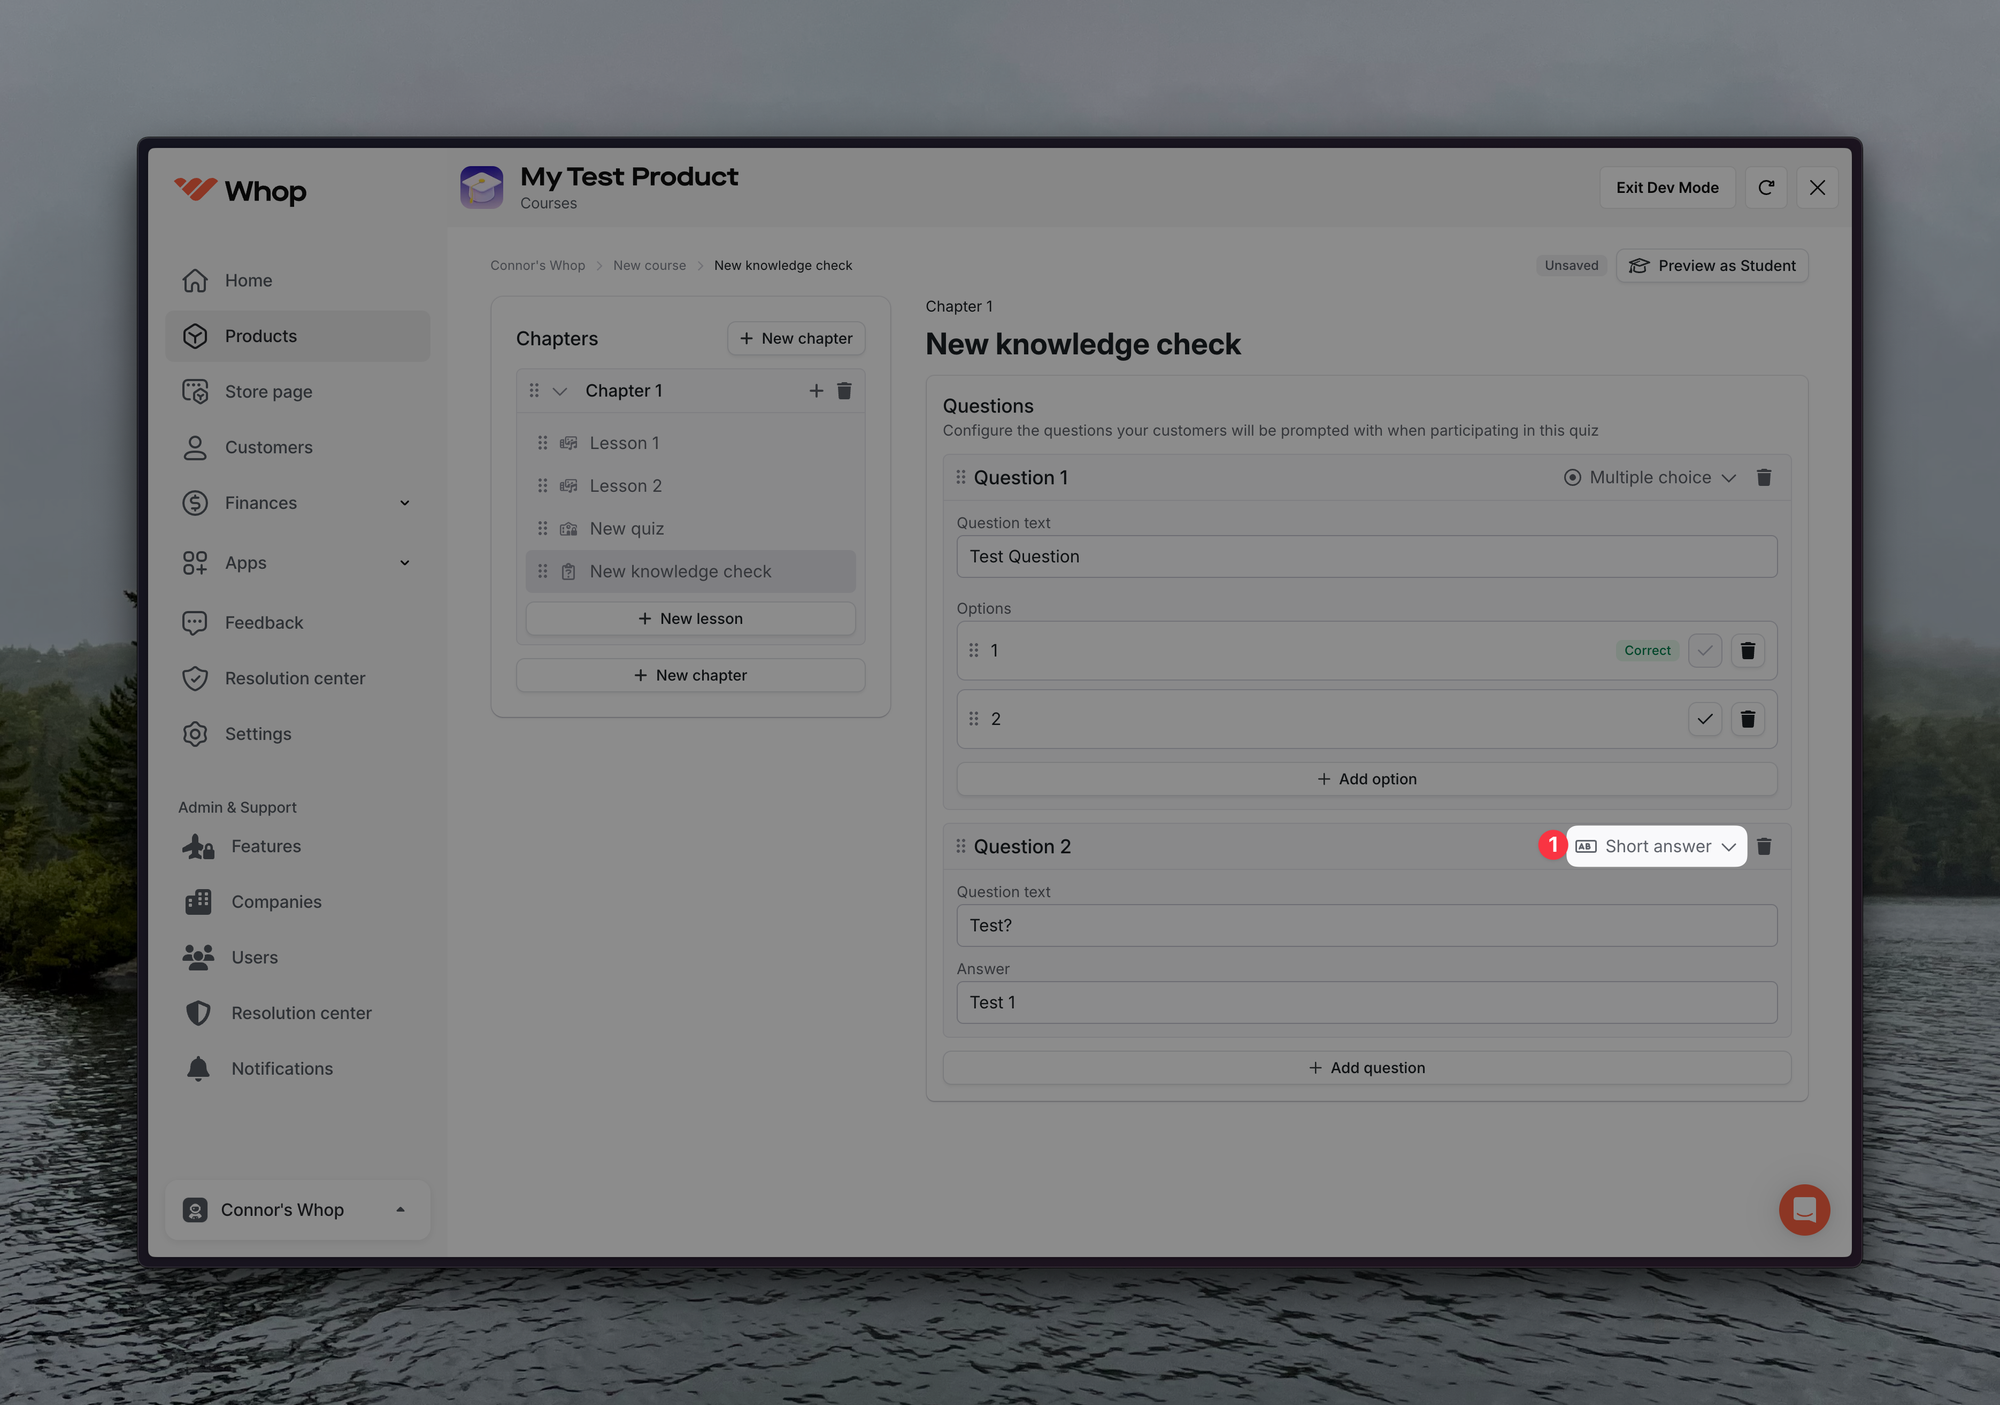This screenshot has width=2000, height=1405.
Task: Toggle the correct checkmark for option 1
Action: tap(1704, 651)
